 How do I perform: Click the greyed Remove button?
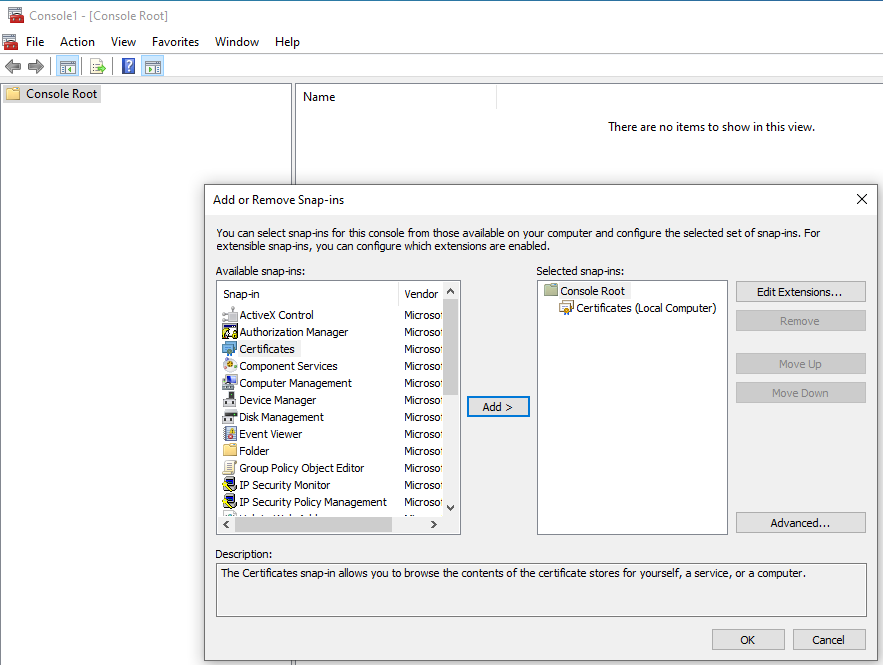coord(800,321)
